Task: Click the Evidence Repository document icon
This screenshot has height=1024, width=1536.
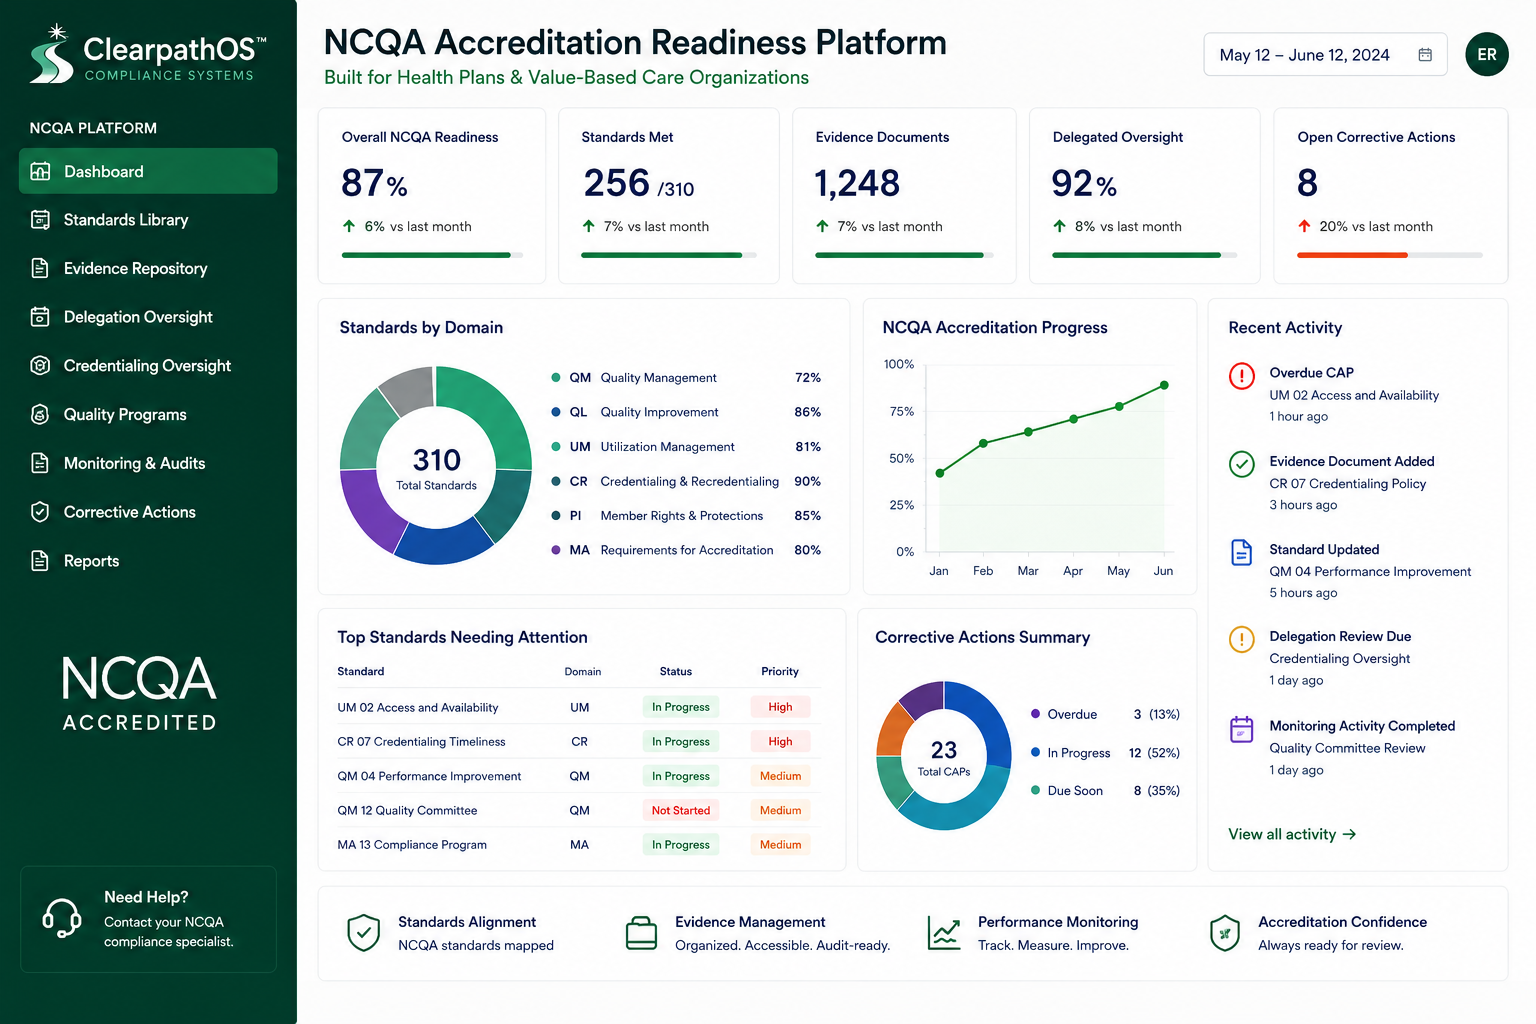Action: pos(40,268)
